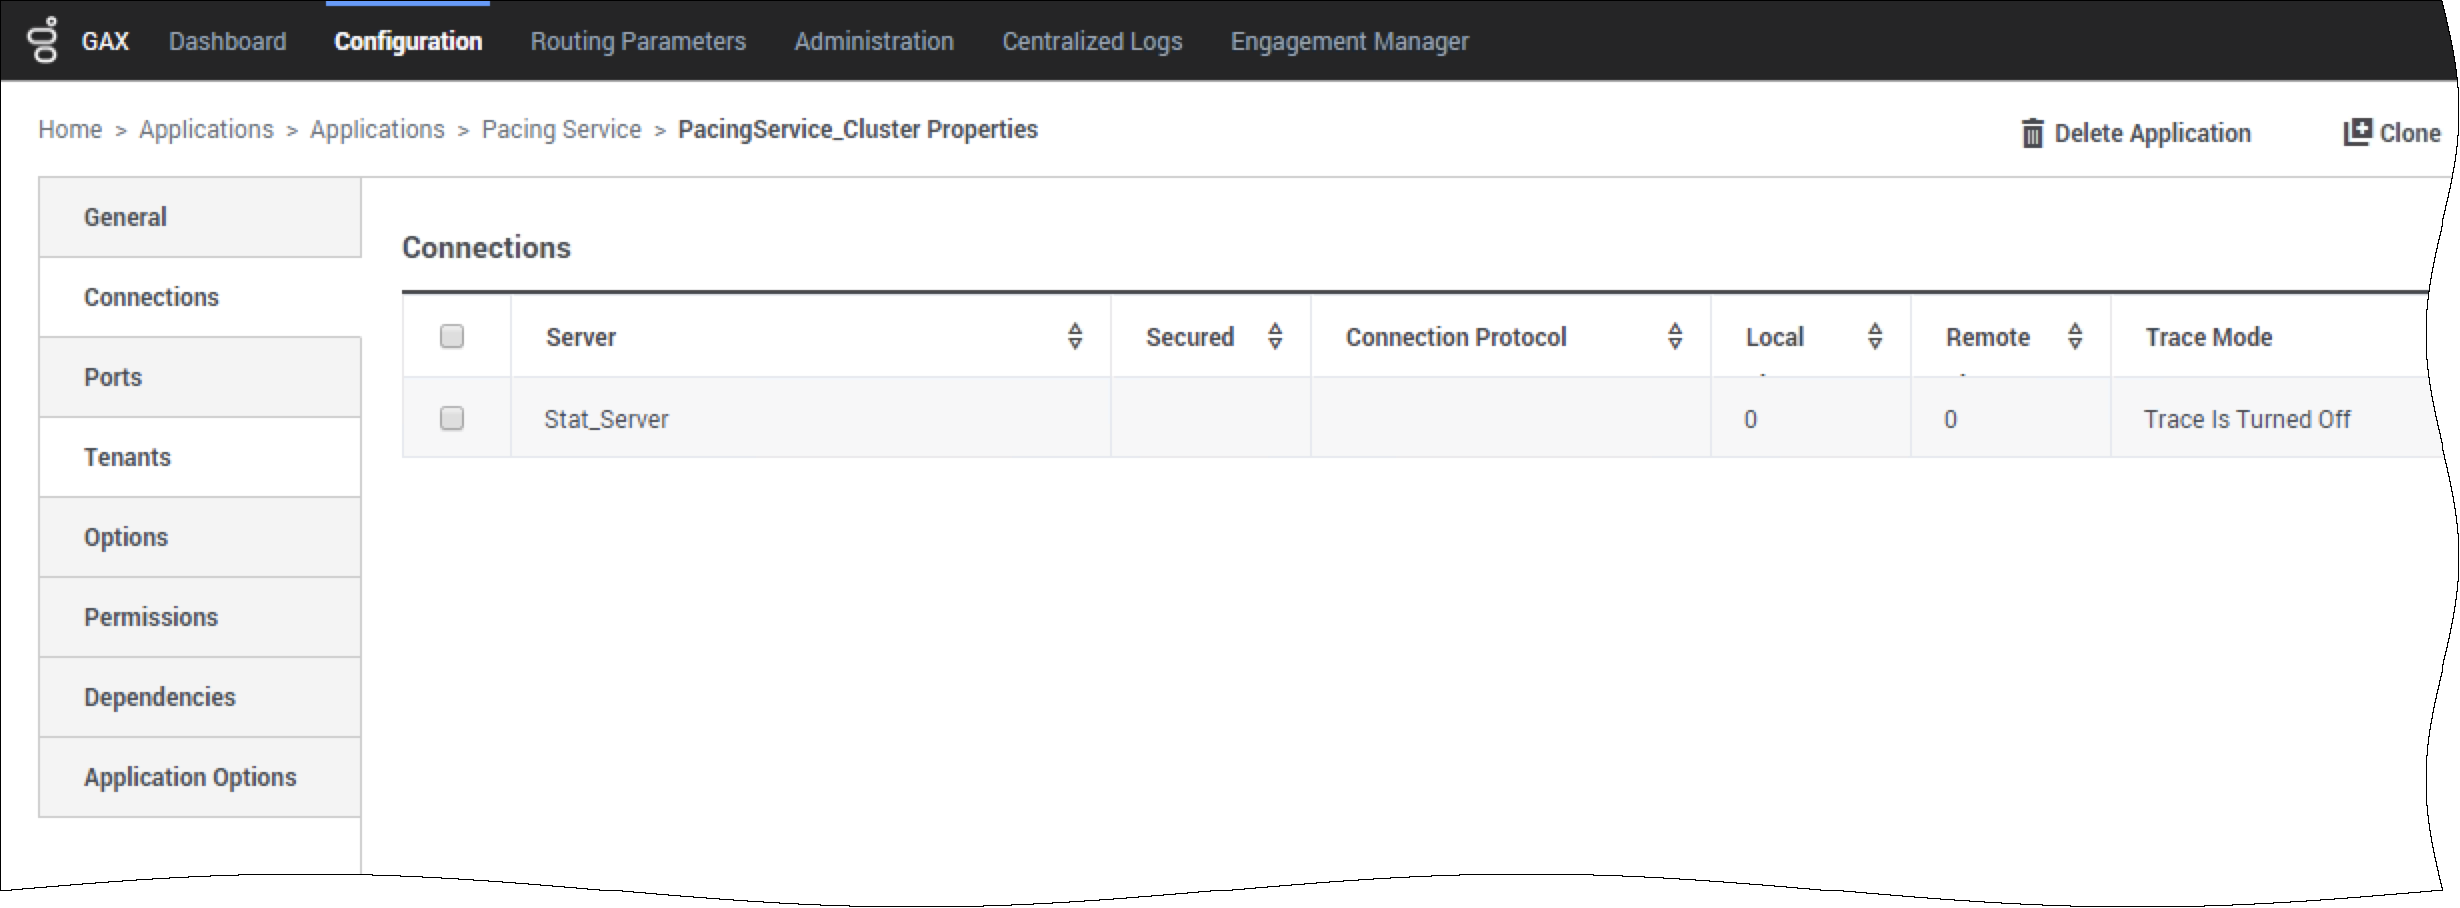Open Engagement Manager menu
The height and width of the screenshot is (908, 2460).
click(1349, 41)
